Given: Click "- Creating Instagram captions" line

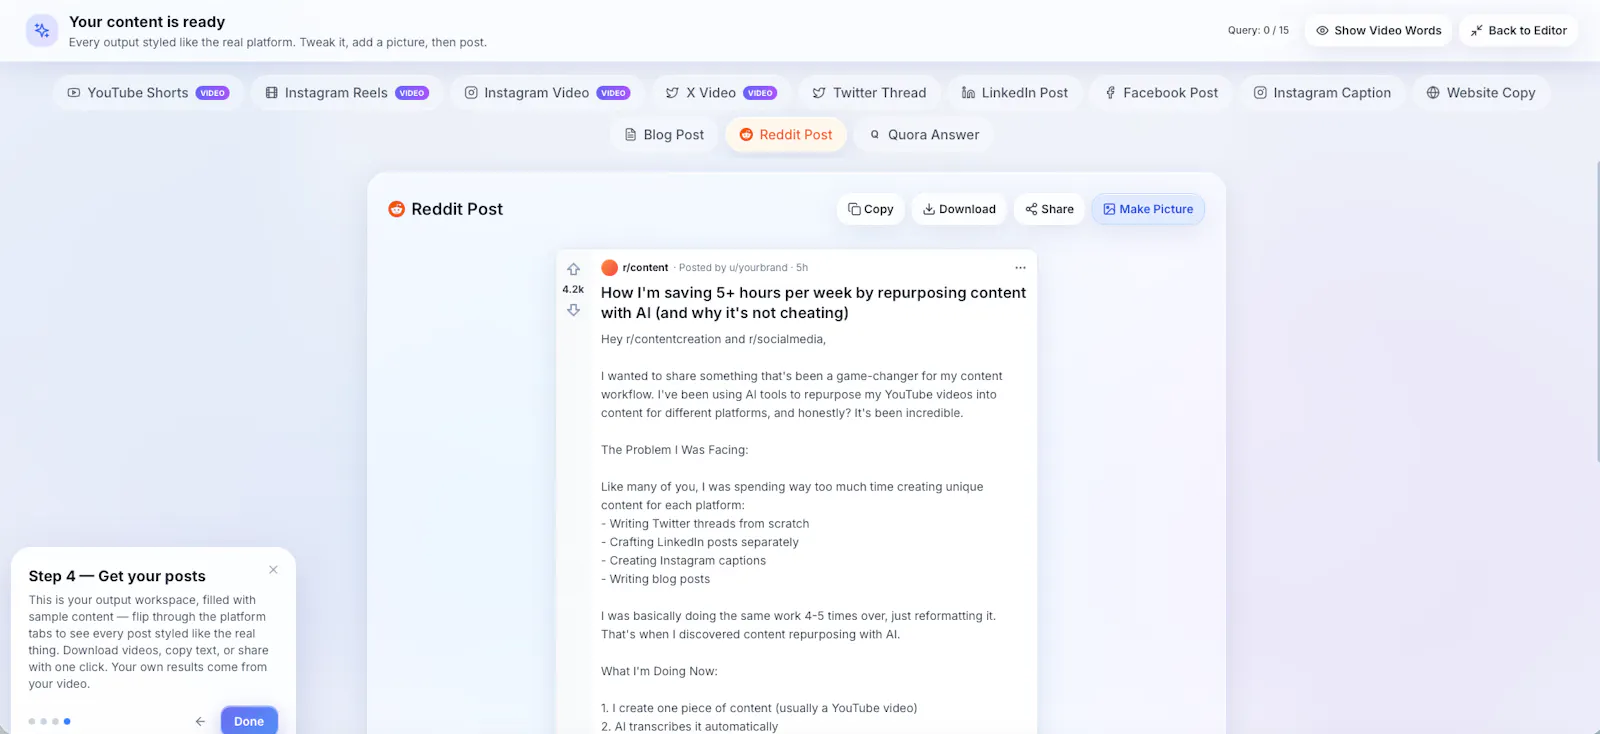Looking at the screenshot, I should [683, 561].
